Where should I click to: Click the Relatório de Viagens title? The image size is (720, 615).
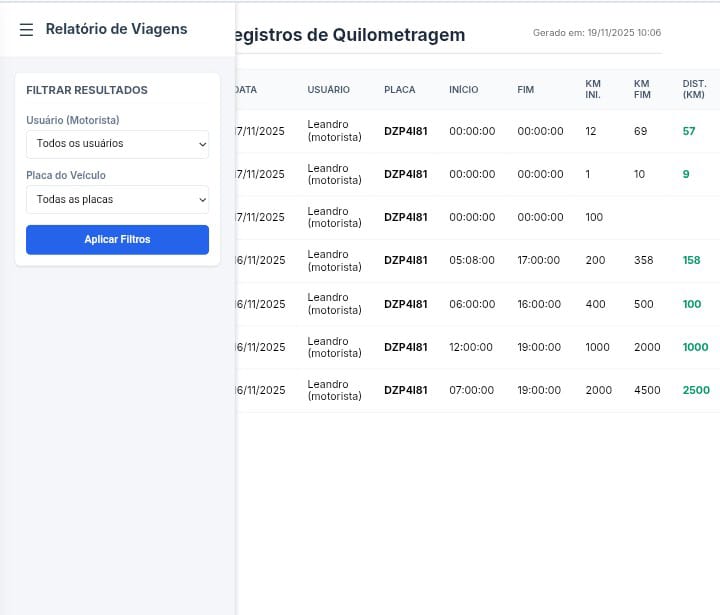coord(116,29)
